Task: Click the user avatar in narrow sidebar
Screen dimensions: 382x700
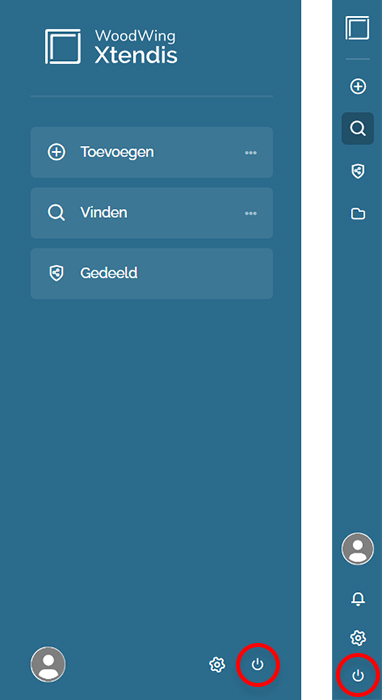Action: coord(357,549)
